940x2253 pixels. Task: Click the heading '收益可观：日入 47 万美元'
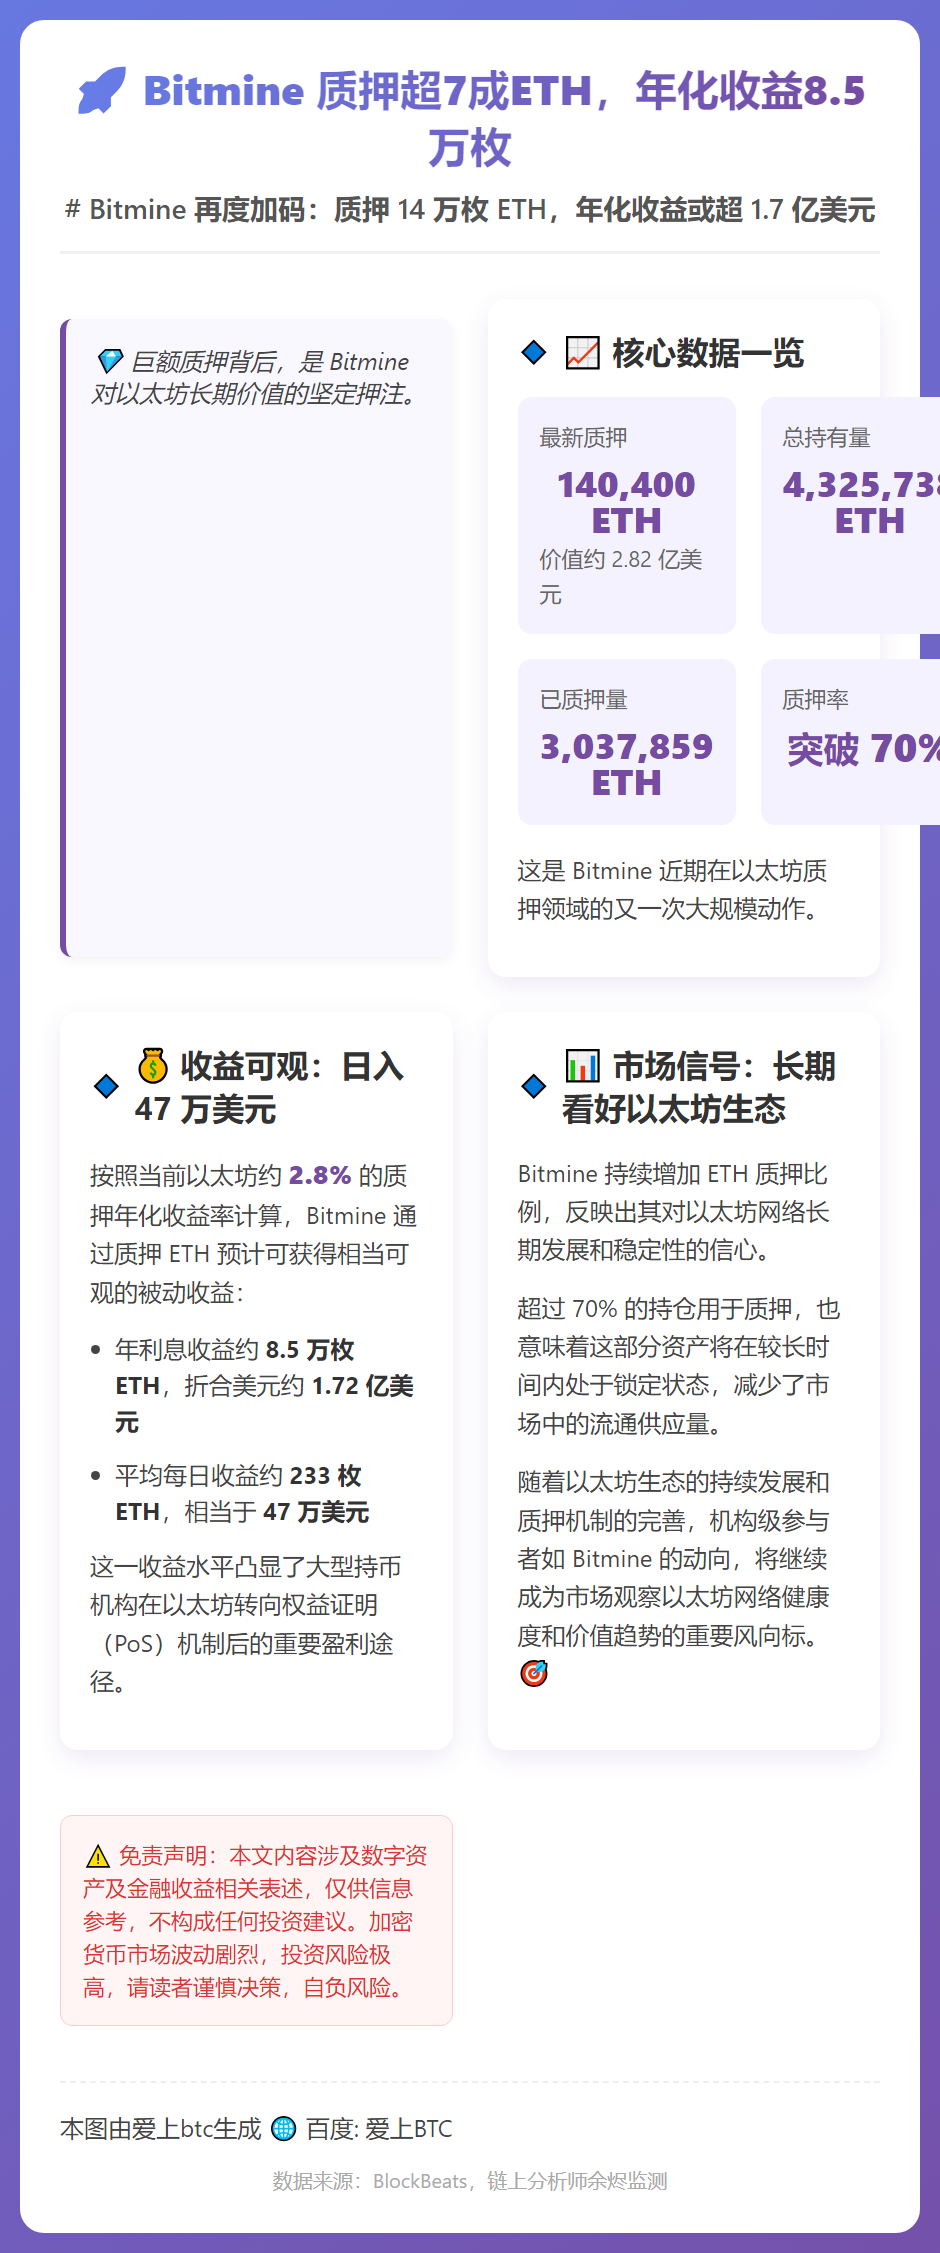(270, 1087)
